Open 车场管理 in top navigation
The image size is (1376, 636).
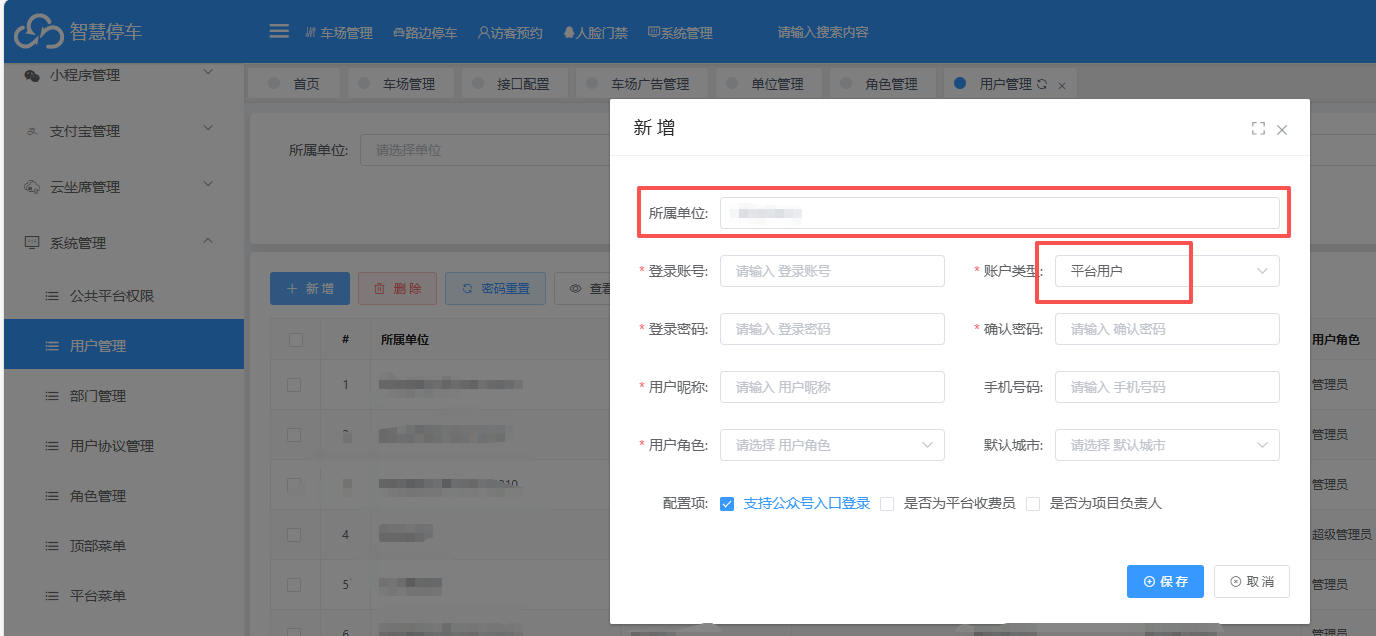click(x=339, y=33)
